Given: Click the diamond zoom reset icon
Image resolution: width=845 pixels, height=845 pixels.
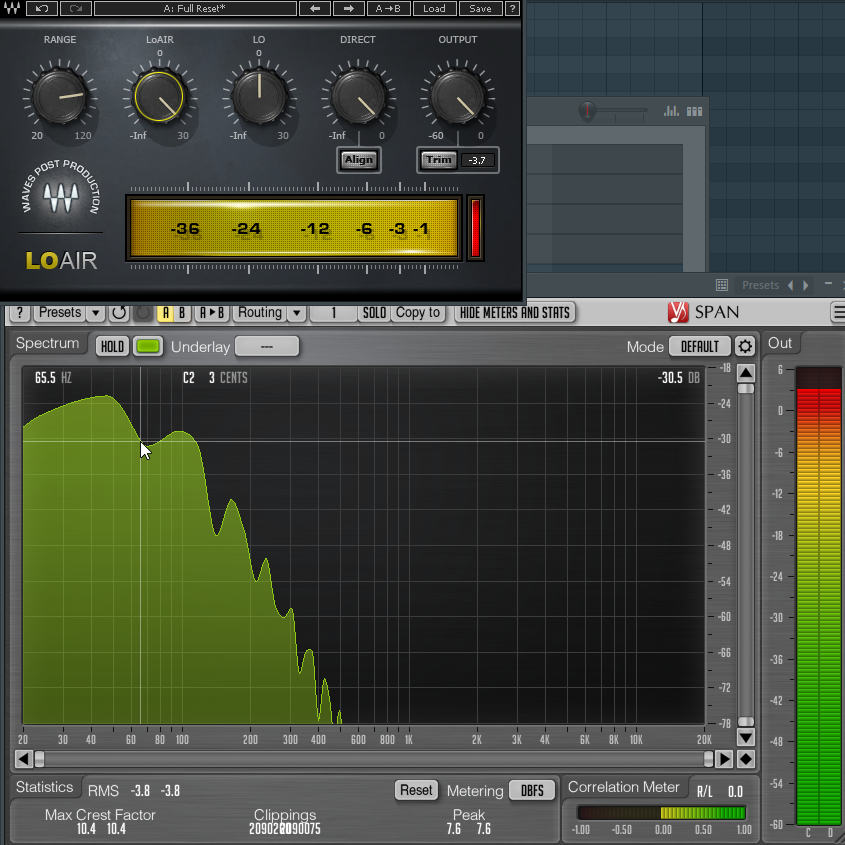Looking at the screenshot, I should pyautogui.click(x=746, y=759).
